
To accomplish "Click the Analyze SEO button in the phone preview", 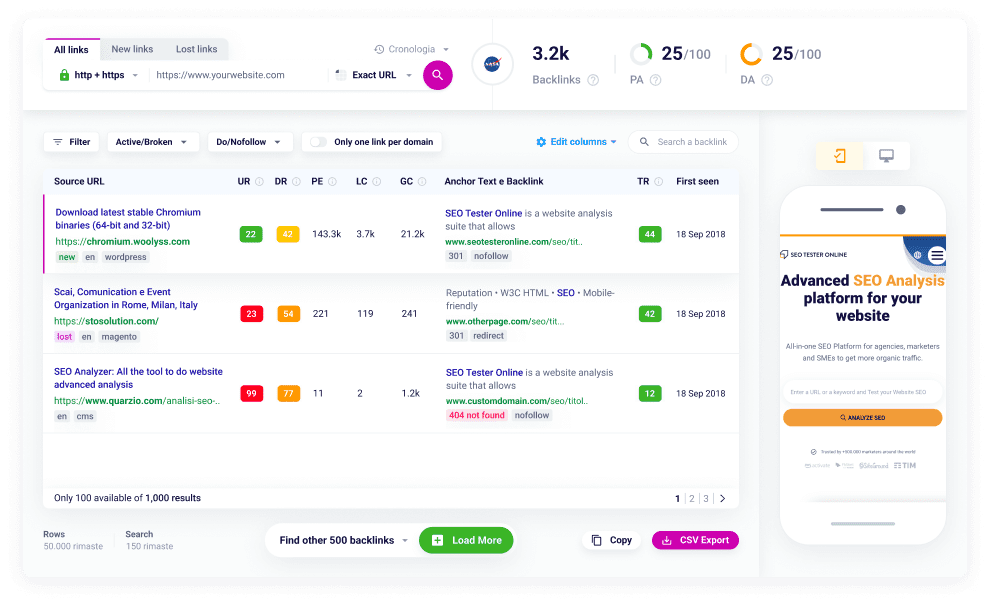I will point(862,417).
